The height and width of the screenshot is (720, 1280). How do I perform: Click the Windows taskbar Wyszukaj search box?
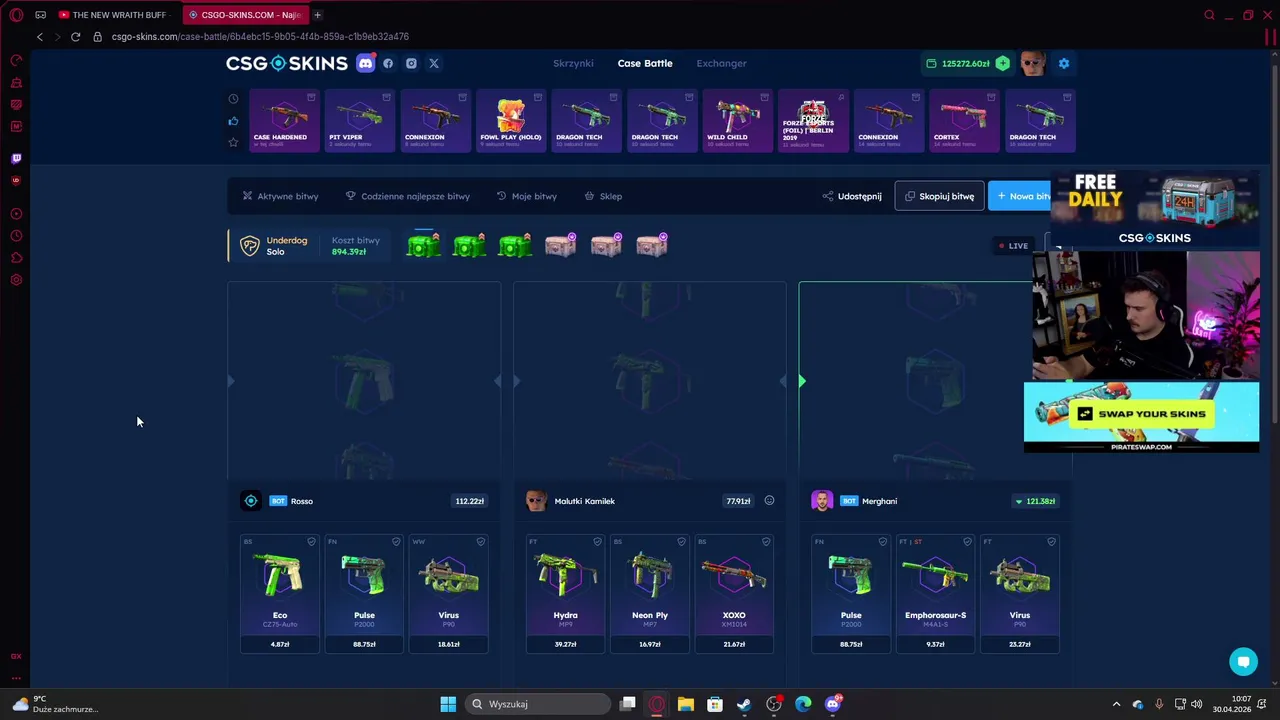537,704
